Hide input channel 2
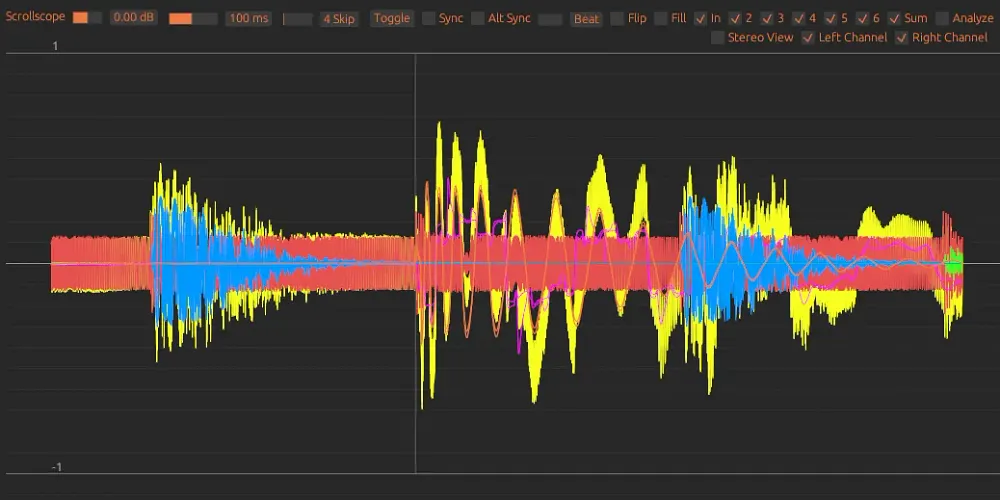 click(x=735, y=18)
